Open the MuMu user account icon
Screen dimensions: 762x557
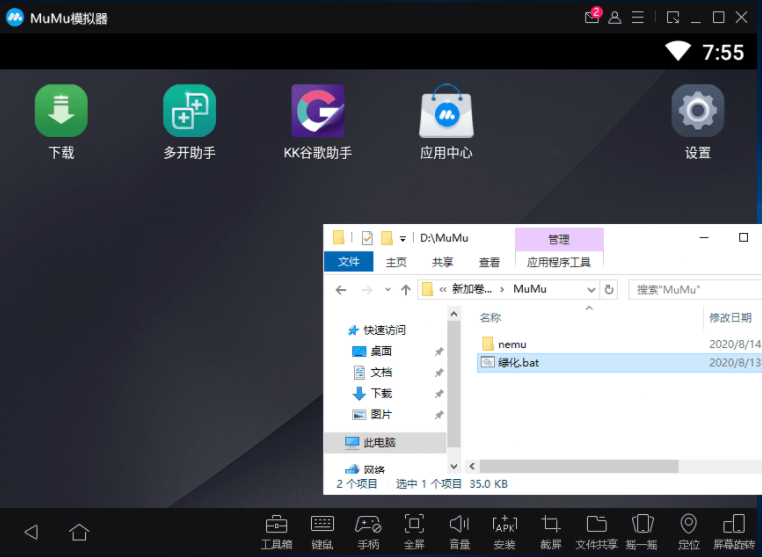[x=615, y=17]
